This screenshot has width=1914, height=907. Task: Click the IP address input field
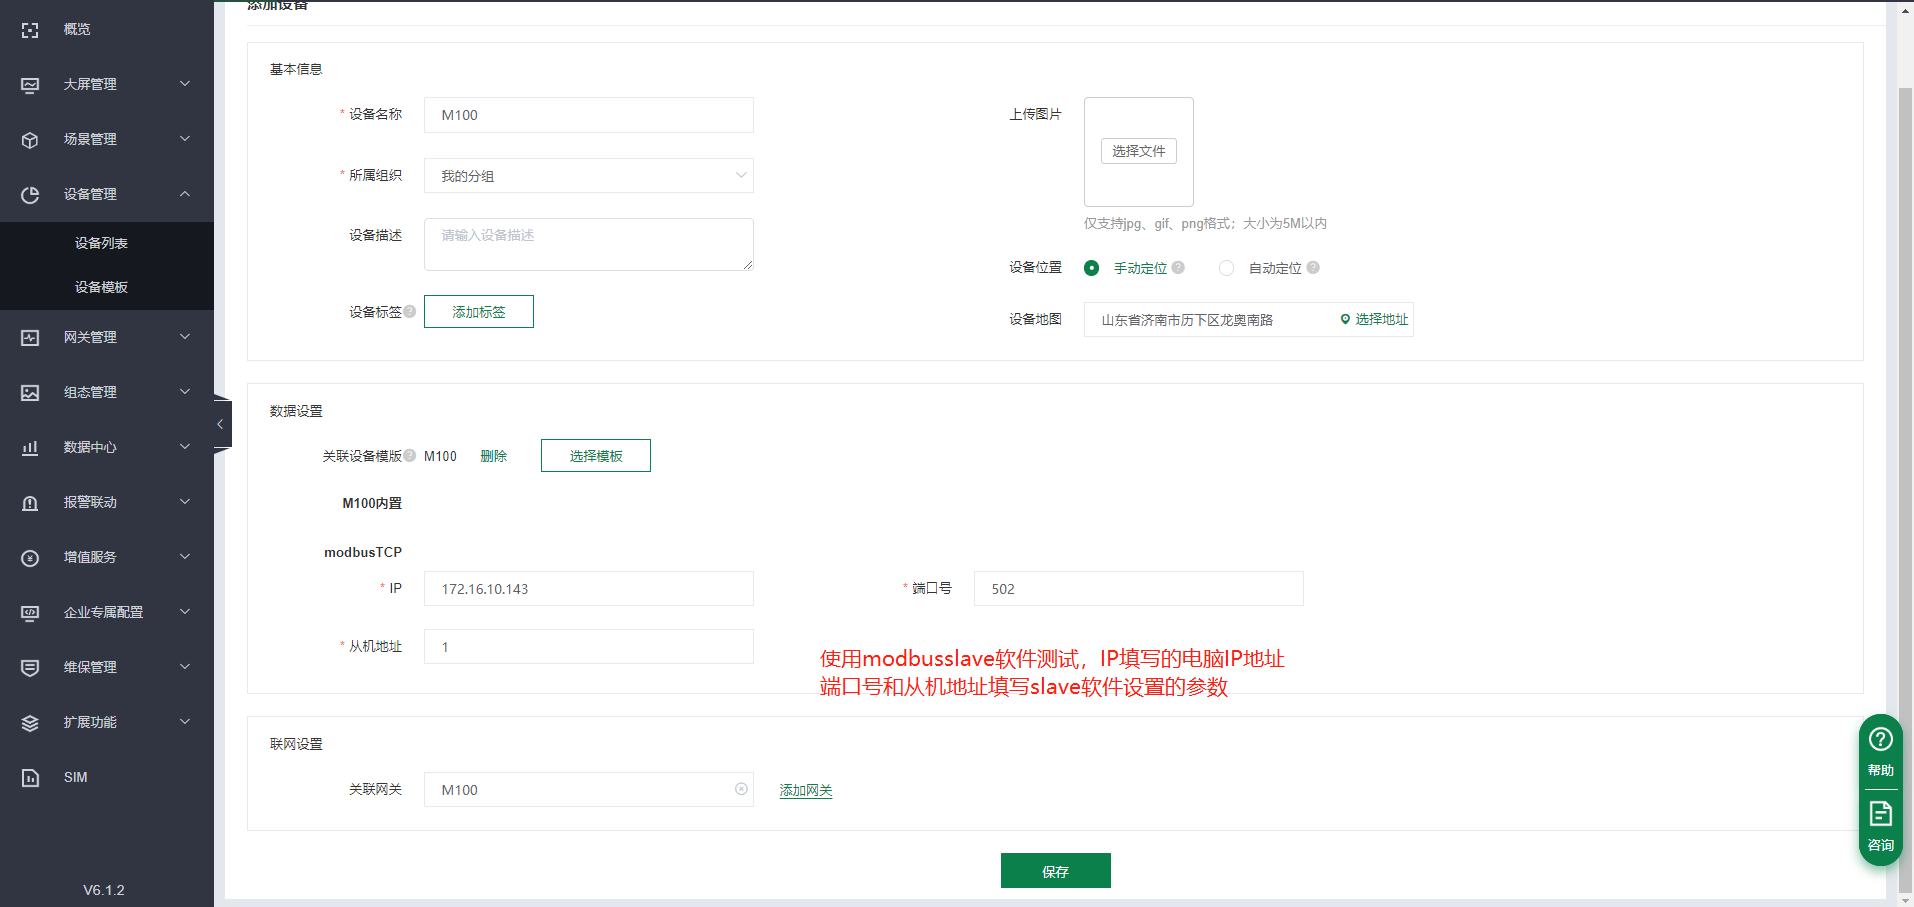[588, 589]
